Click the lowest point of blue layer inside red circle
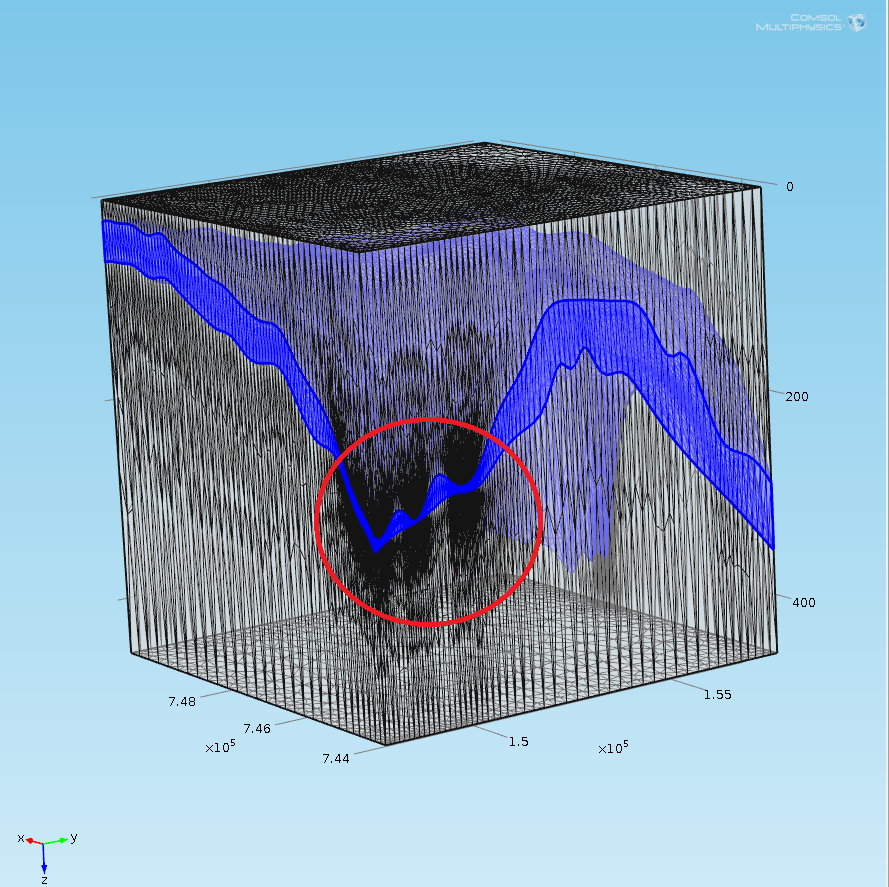Viewport: 889px width, 887px height. (x=376, y=550)
